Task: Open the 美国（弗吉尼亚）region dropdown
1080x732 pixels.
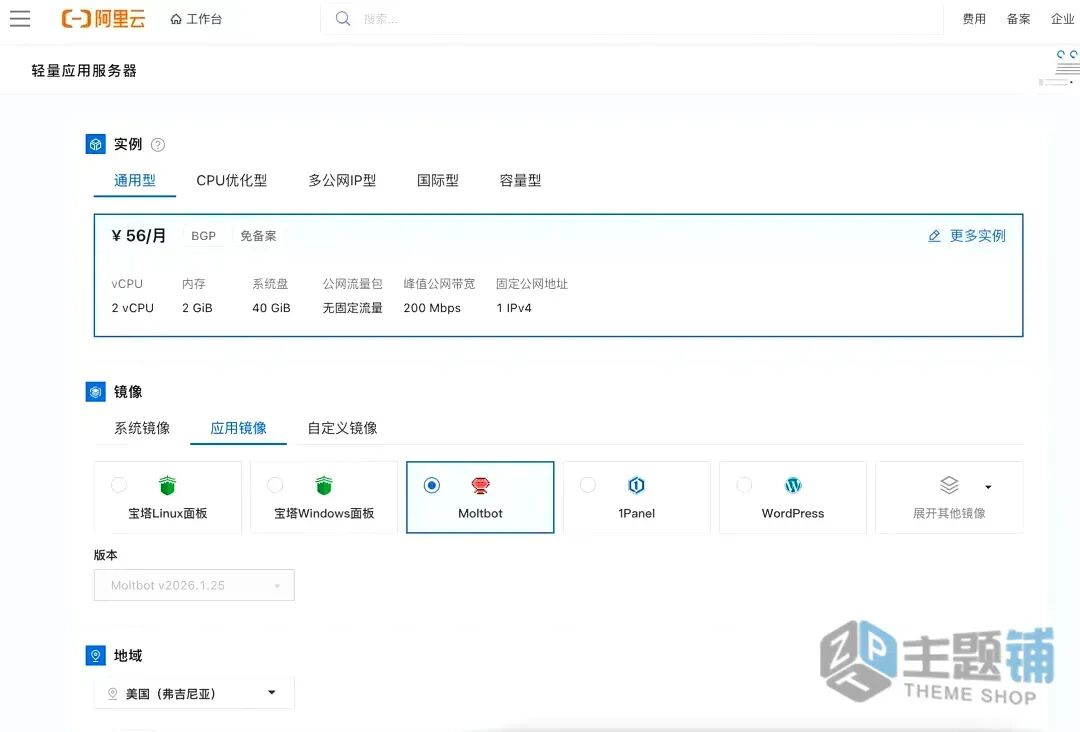Action: pyautogui.click(x=194, y=693)
